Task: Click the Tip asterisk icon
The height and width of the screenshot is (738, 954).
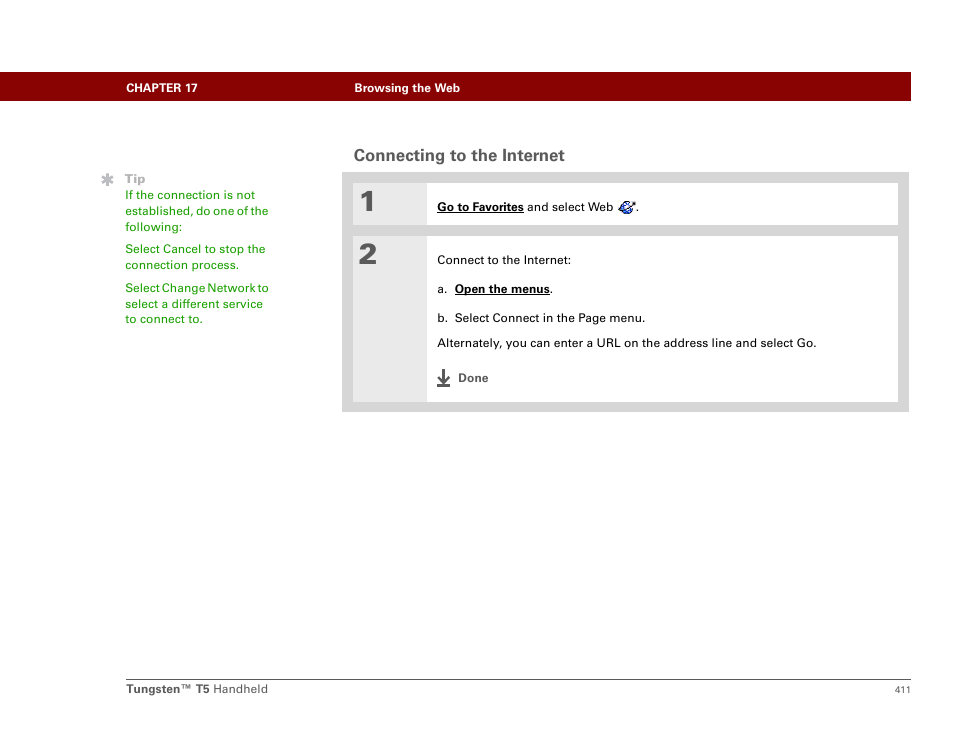Action: pos(107,179)
